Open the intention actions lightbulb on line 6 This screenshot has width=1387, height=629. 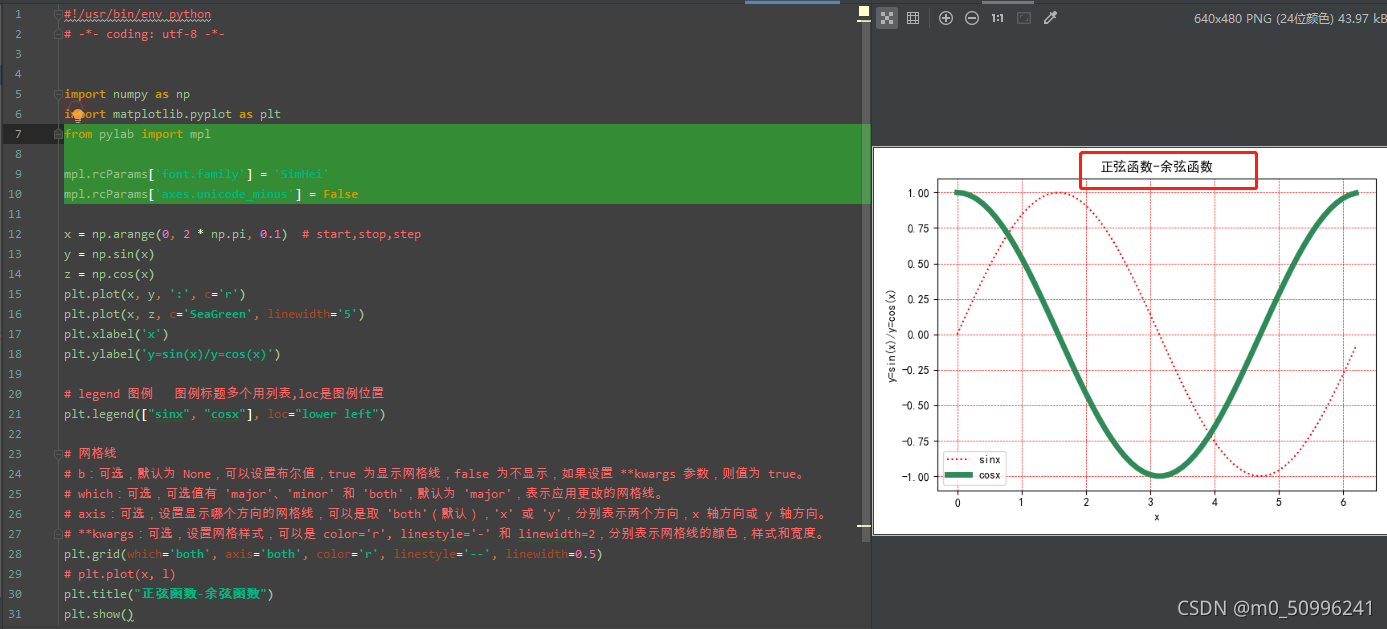[x=77, y=110]
